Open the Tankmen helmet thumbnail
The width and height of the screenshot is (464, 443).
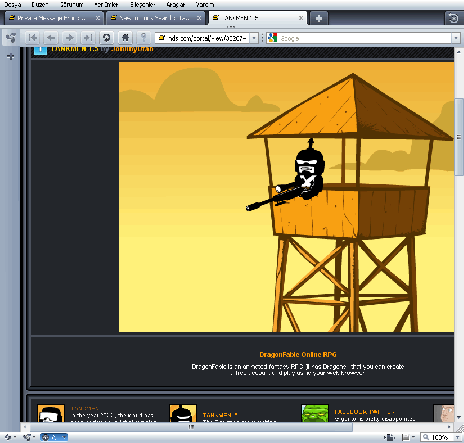pos(183,413)
